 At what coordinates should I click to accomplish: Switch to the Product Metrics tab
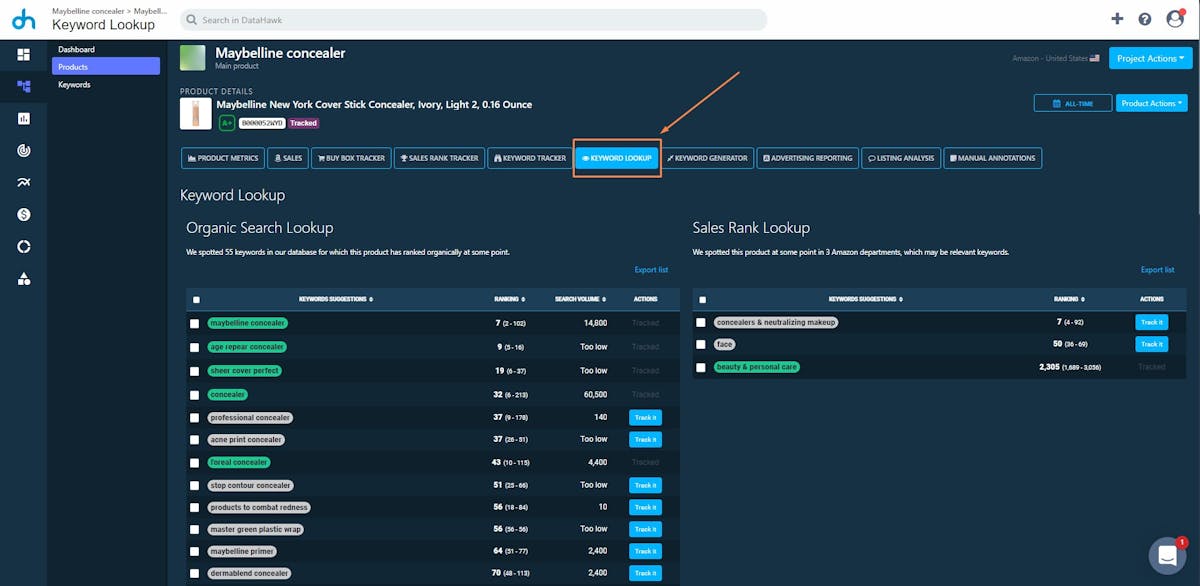coord(222,158)
